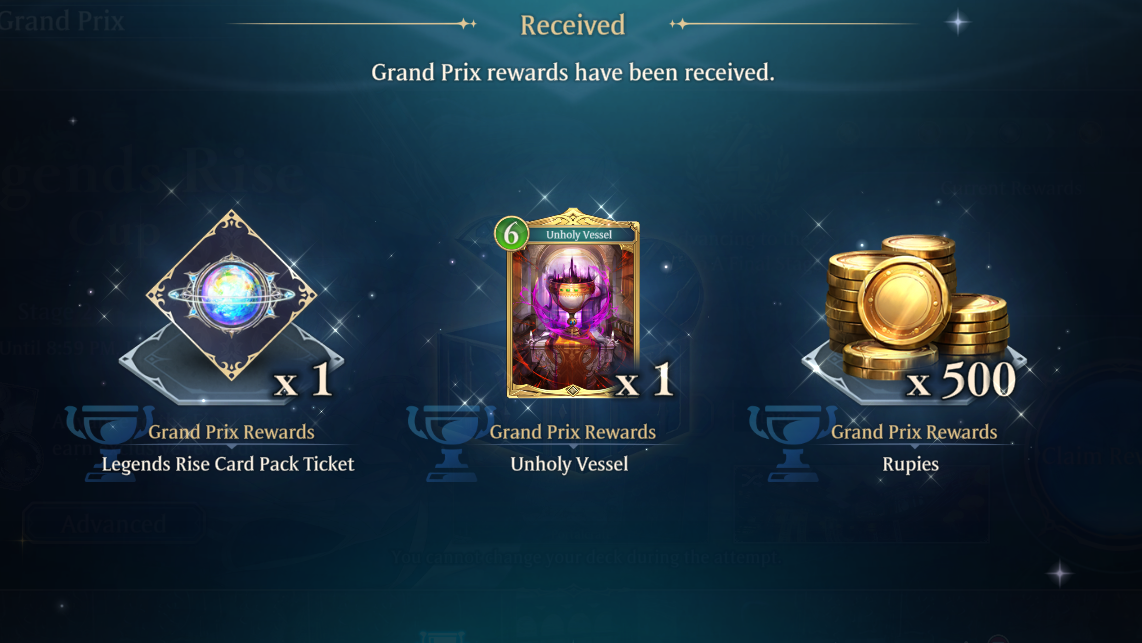Screen dimensions: 1142x643
Task: Click Grand Prix Rewards label under Rupies
Action: [914, 432]
